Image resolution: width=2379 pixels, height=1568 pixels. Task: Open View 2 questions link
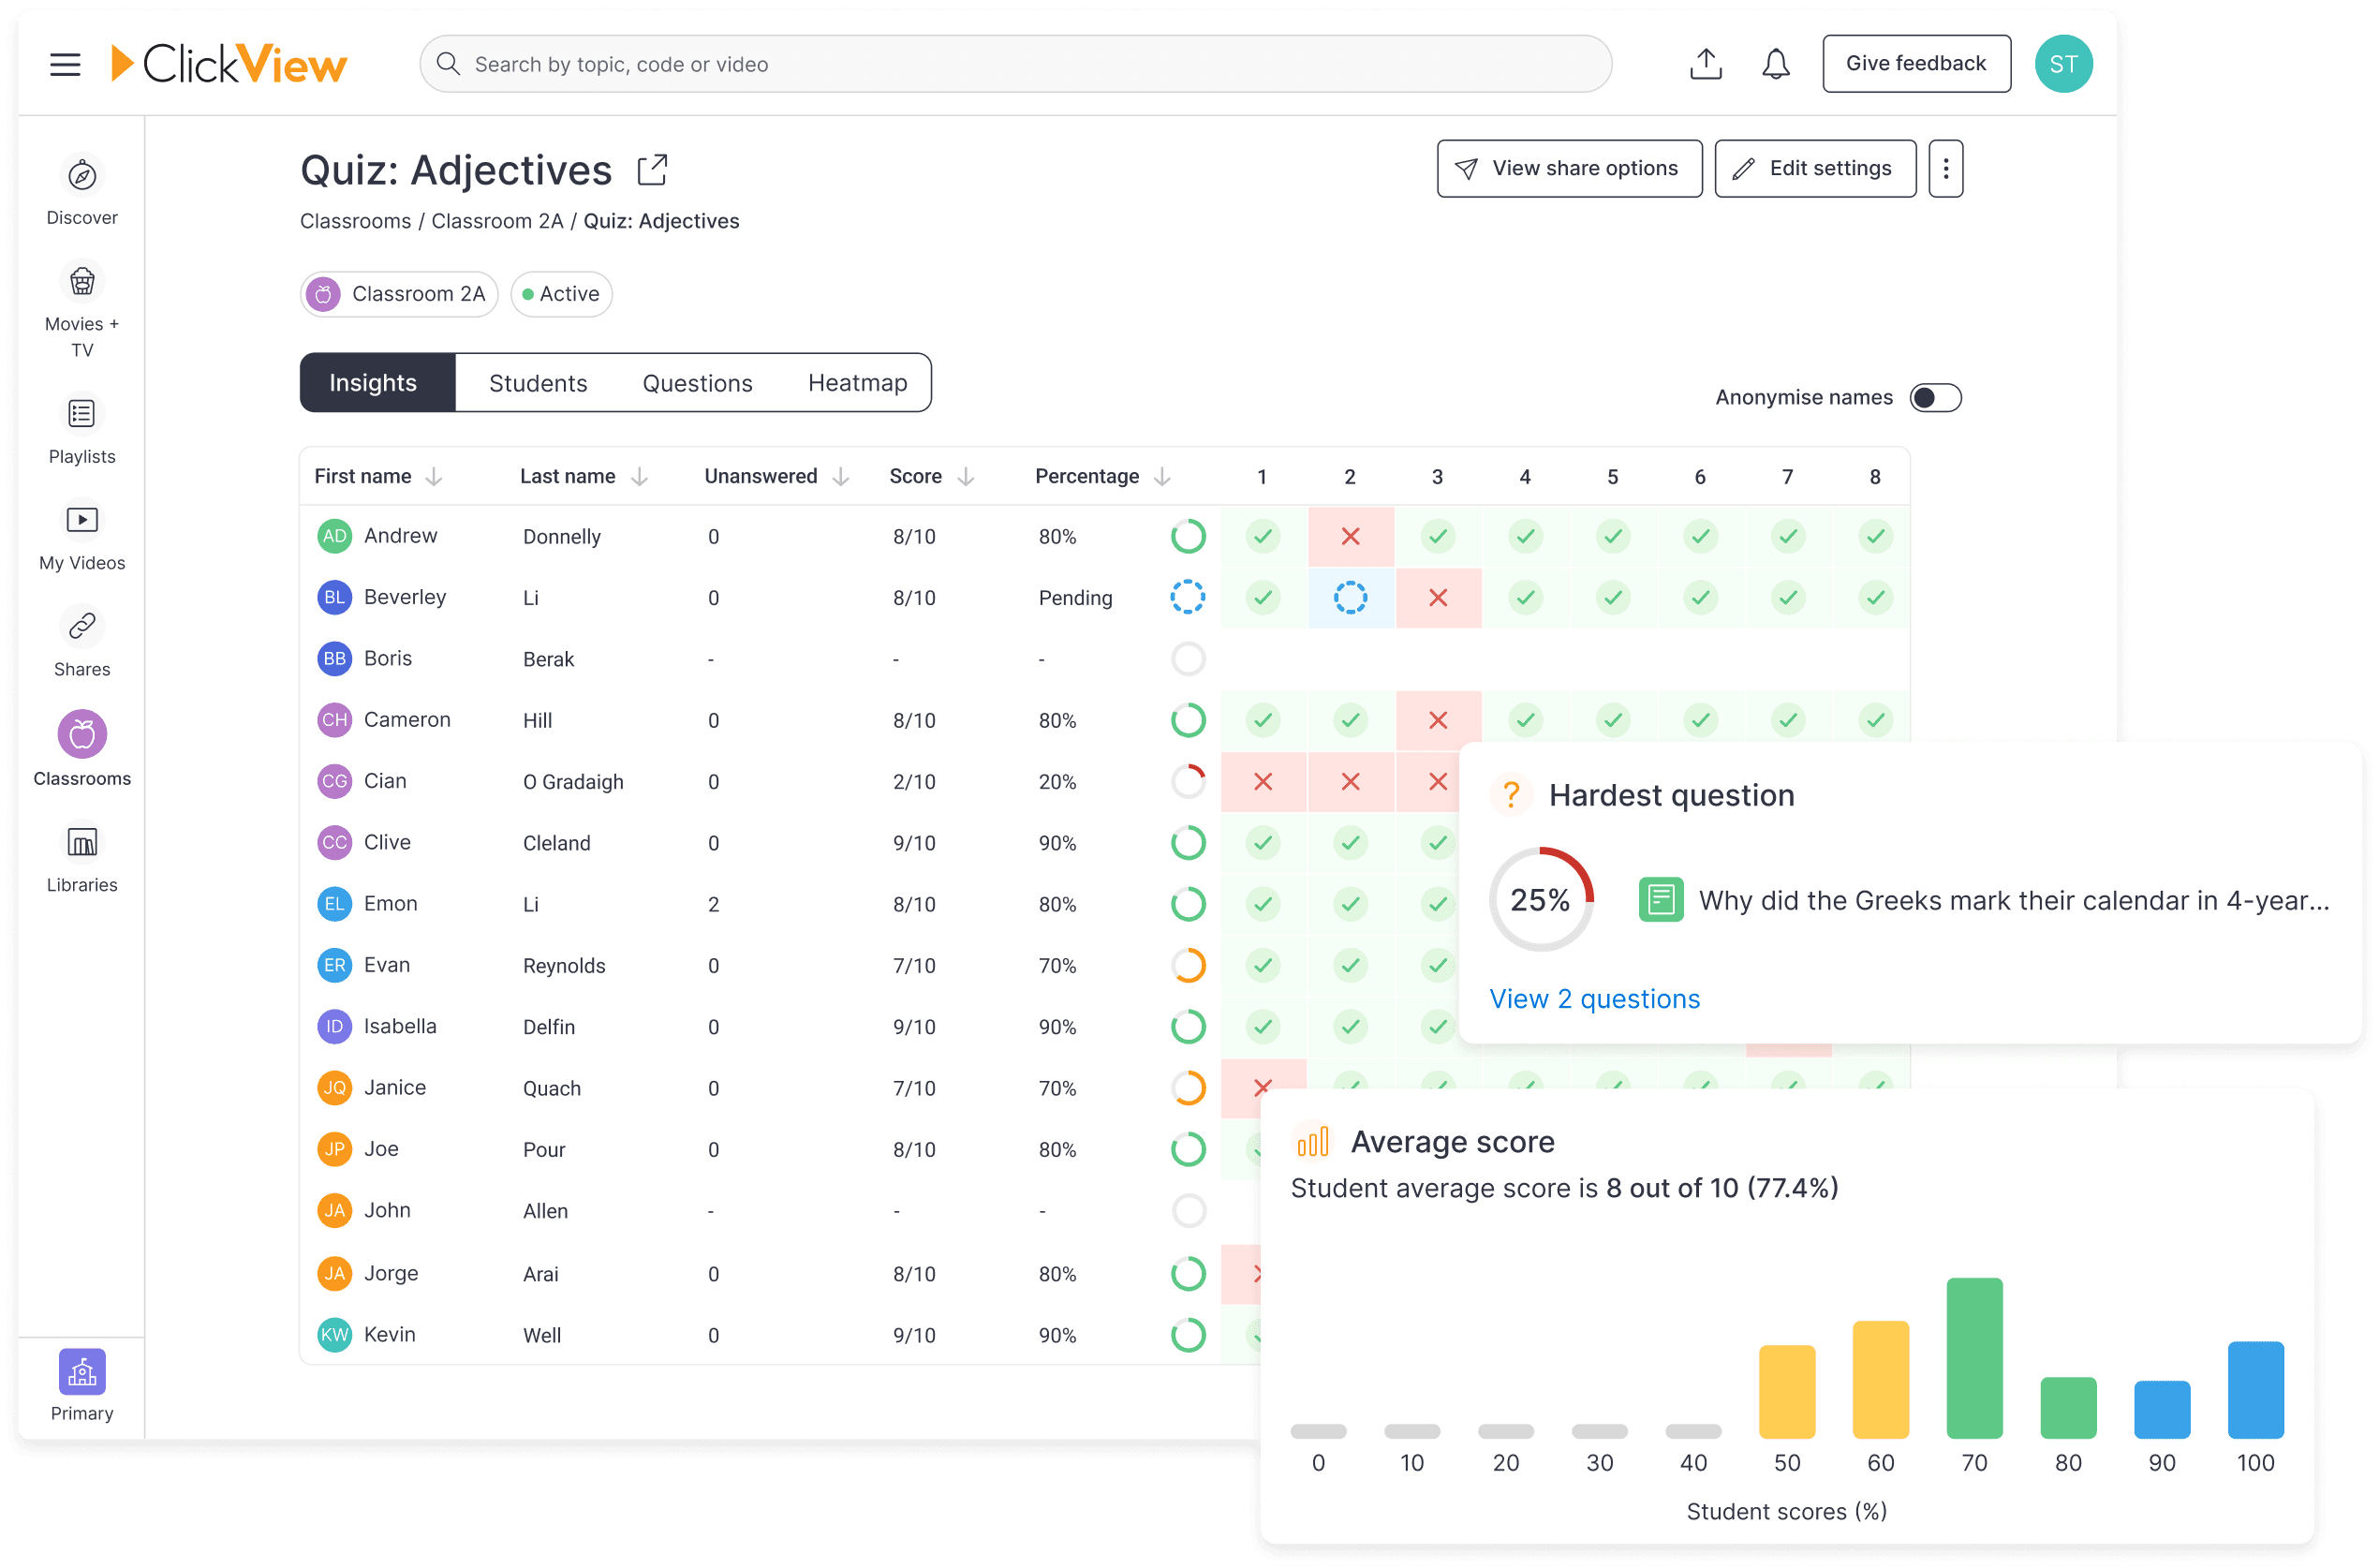[1594, 998]
